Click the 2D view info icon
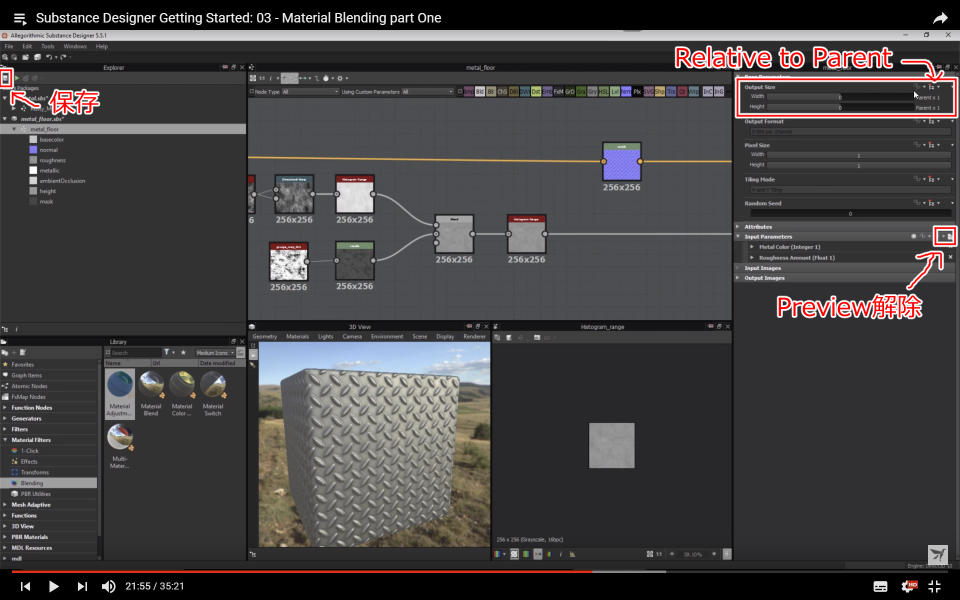This screenshot has height=600, width=960. click(x=560, y=554)
